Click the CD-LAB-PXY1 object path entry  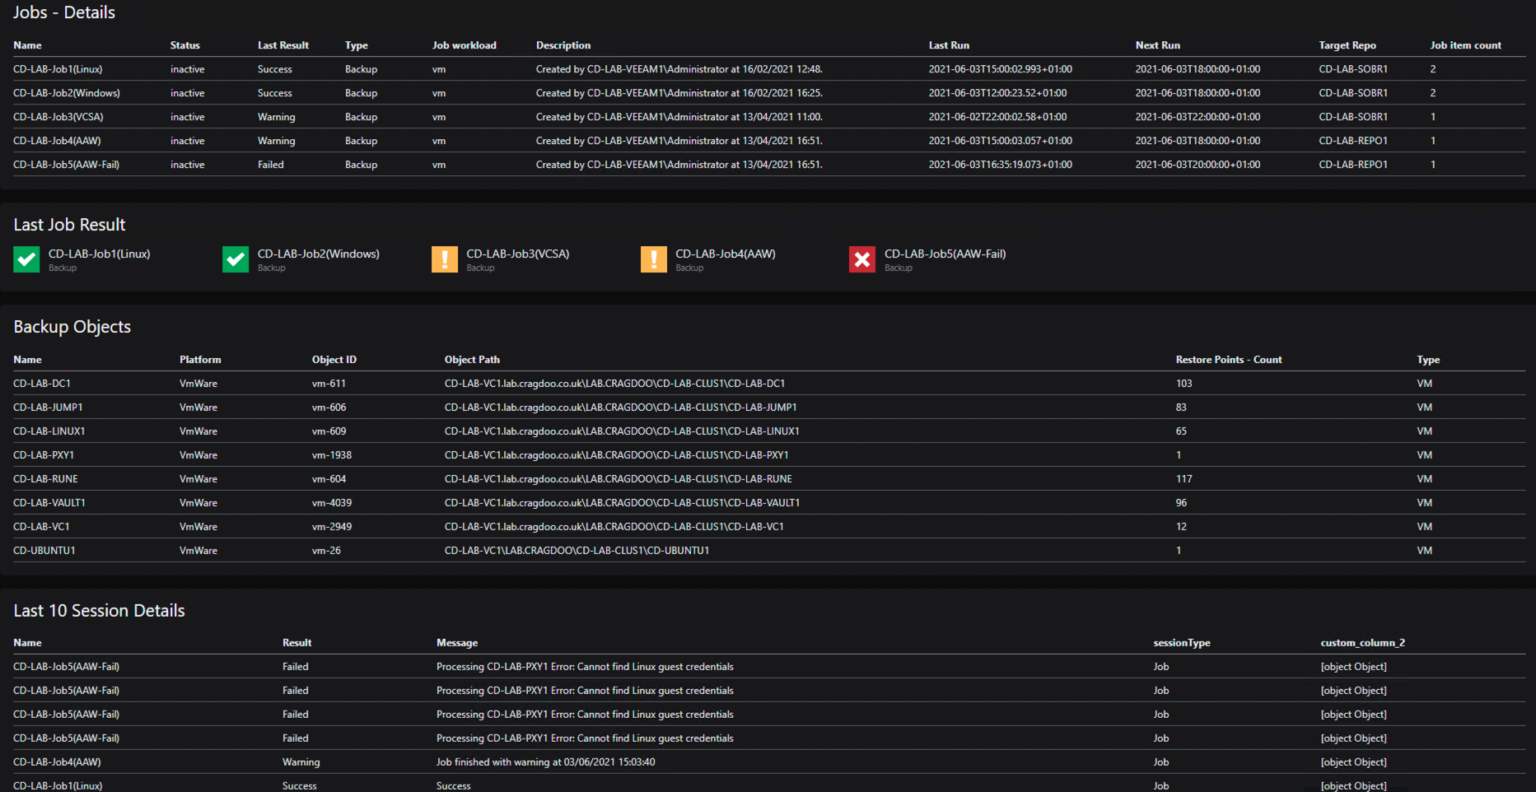(618, 454)
